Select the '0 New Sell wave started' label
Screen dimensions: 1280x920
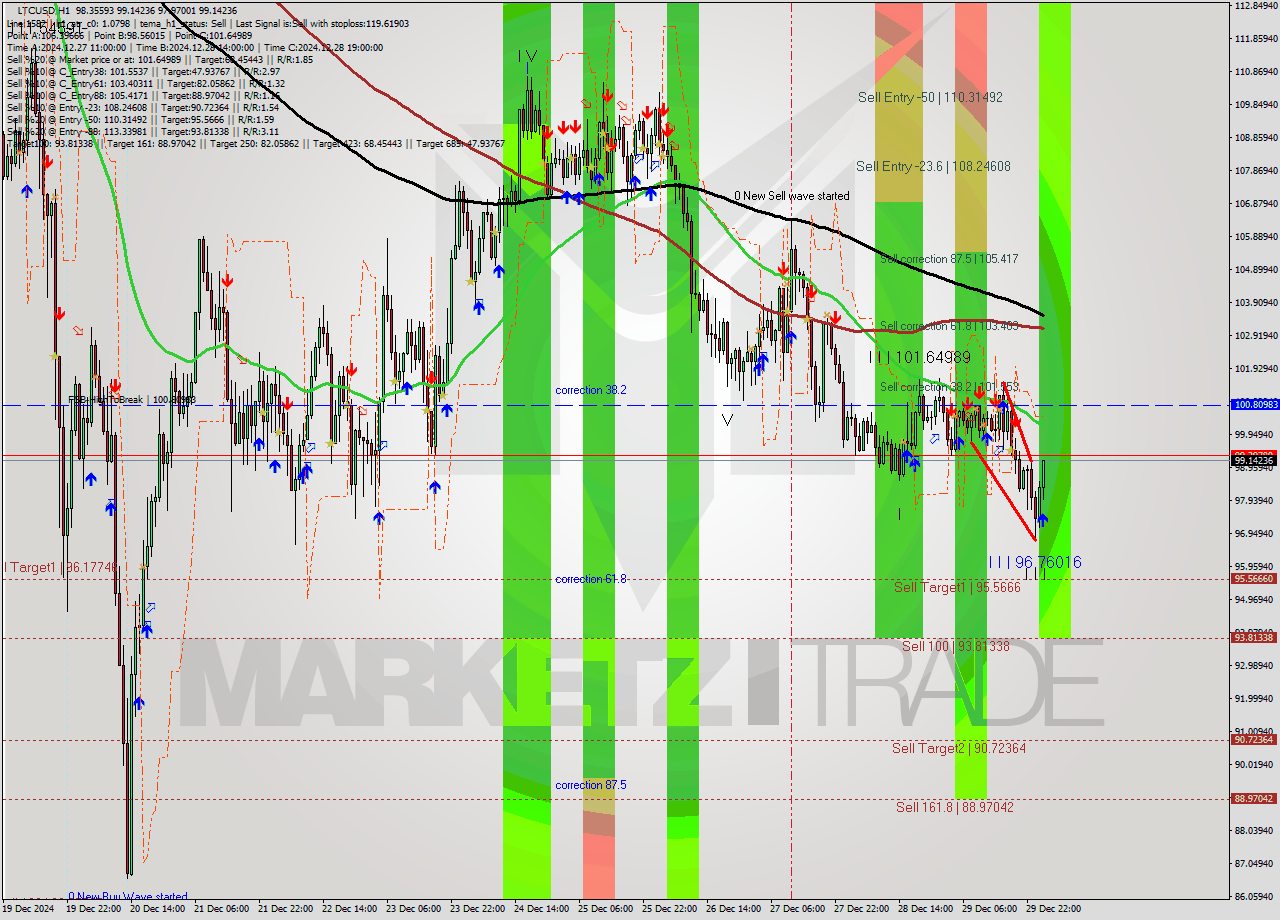792,196
